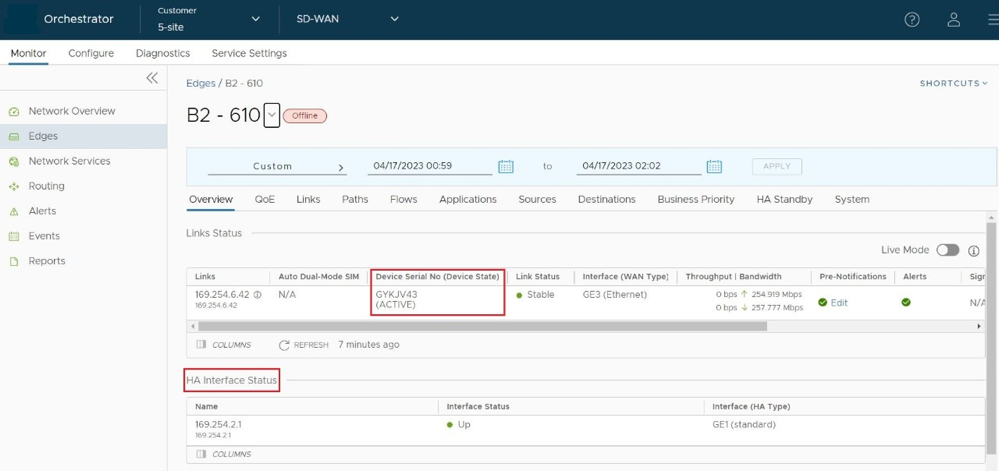This screenshot has width=999, height=471.
Task: Open end date calendar picker icon
Action: pyautogui.click(x=714, y=167)
